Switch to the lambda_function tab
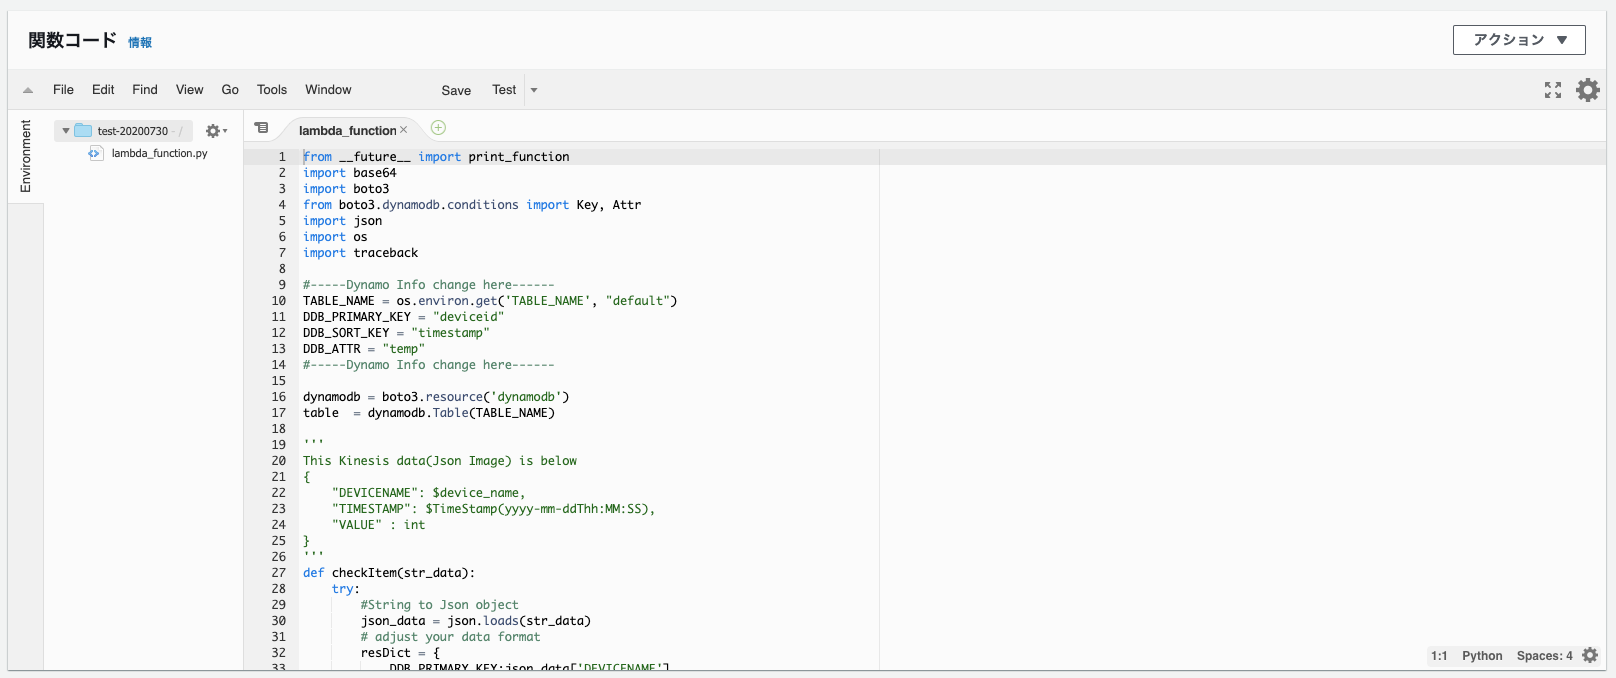1616x678 pixels. tap(347, 130)
